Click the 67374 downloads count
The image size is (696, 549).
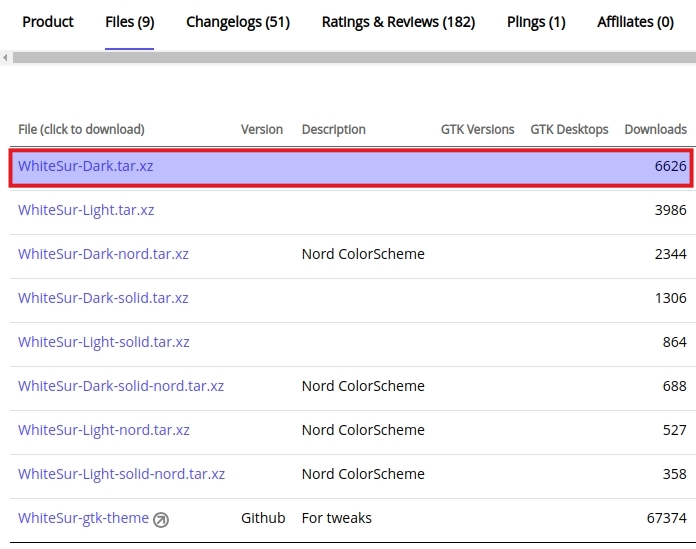coord(667,518)
